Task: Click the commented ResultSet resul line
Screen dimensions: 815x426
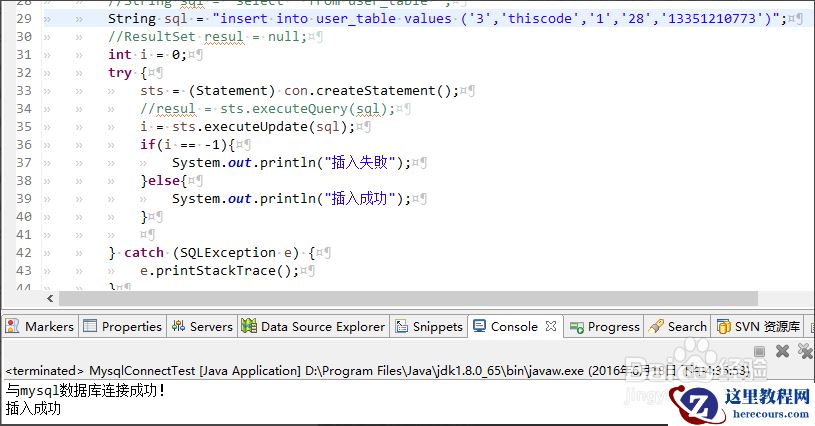Action: tap(207, 37)
